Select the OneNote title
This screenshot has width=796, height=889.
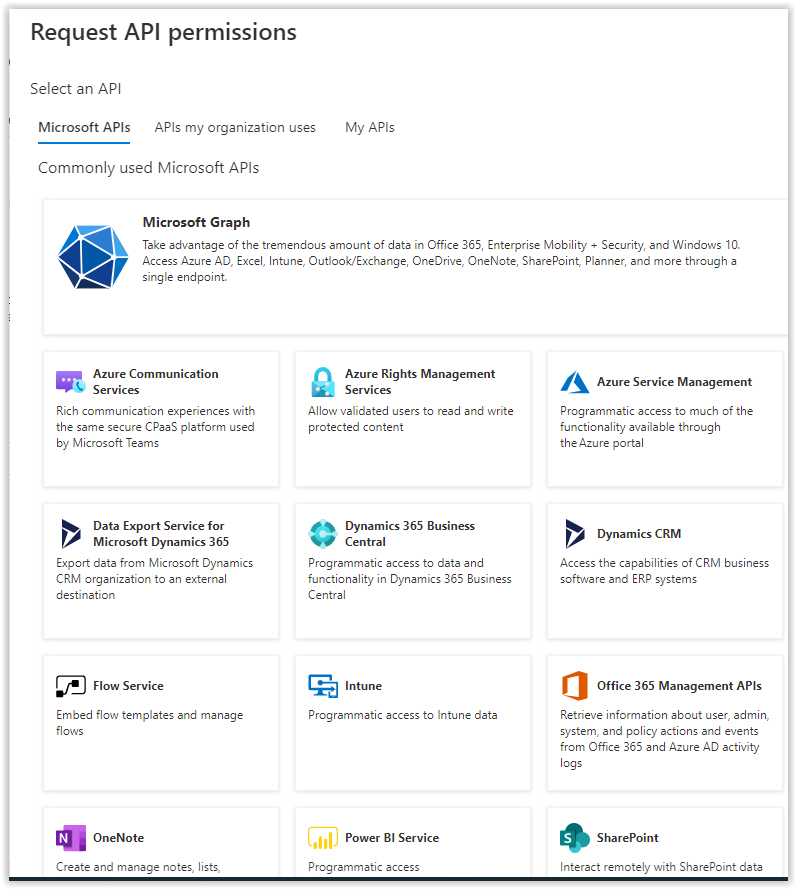pyautogui.click(x=118, y=838)
